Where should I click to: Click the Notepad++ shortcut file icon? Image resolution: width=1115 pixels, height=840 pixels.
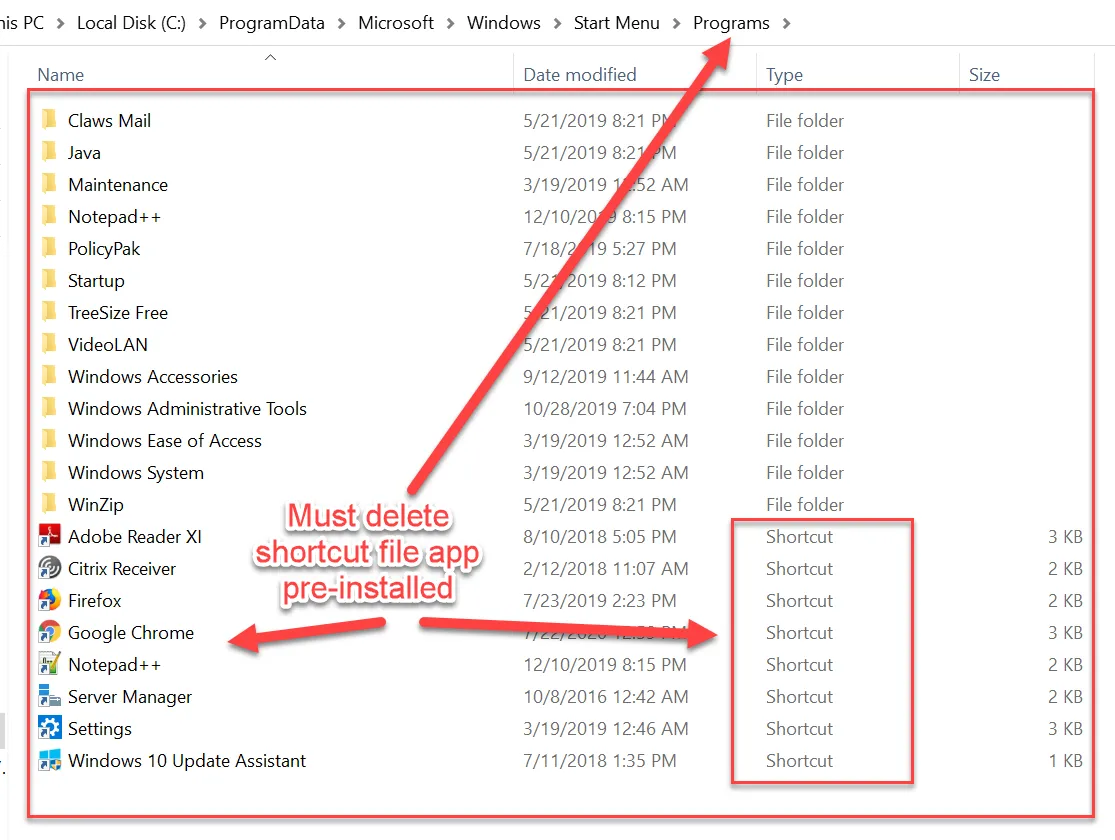(49, 665)
